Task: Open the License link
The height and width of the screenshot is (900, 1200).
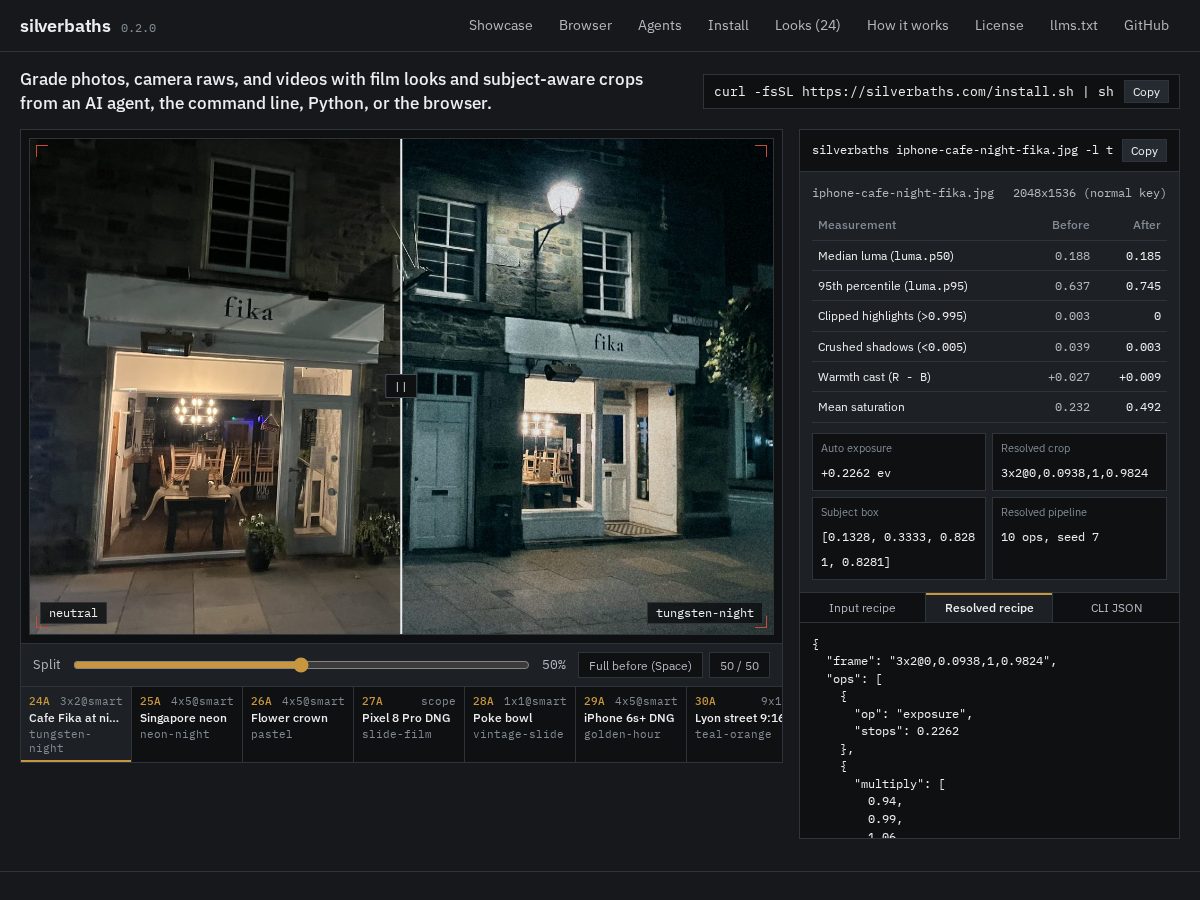Action: pos(999,25)
